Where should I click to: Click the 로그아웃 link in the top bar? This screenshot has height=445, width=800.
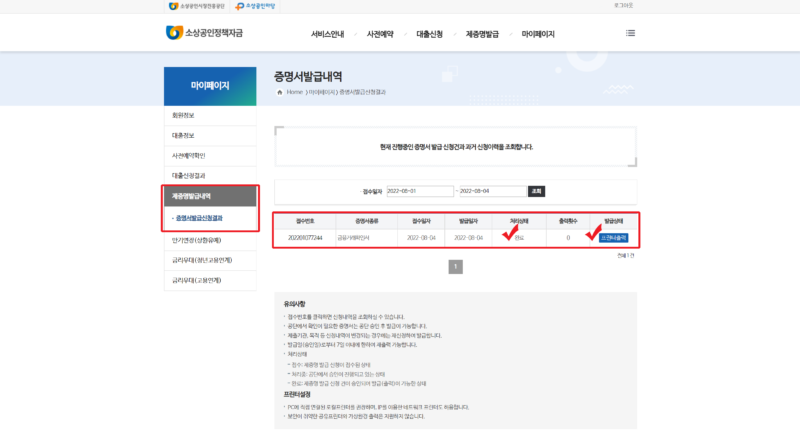(623, 6)
